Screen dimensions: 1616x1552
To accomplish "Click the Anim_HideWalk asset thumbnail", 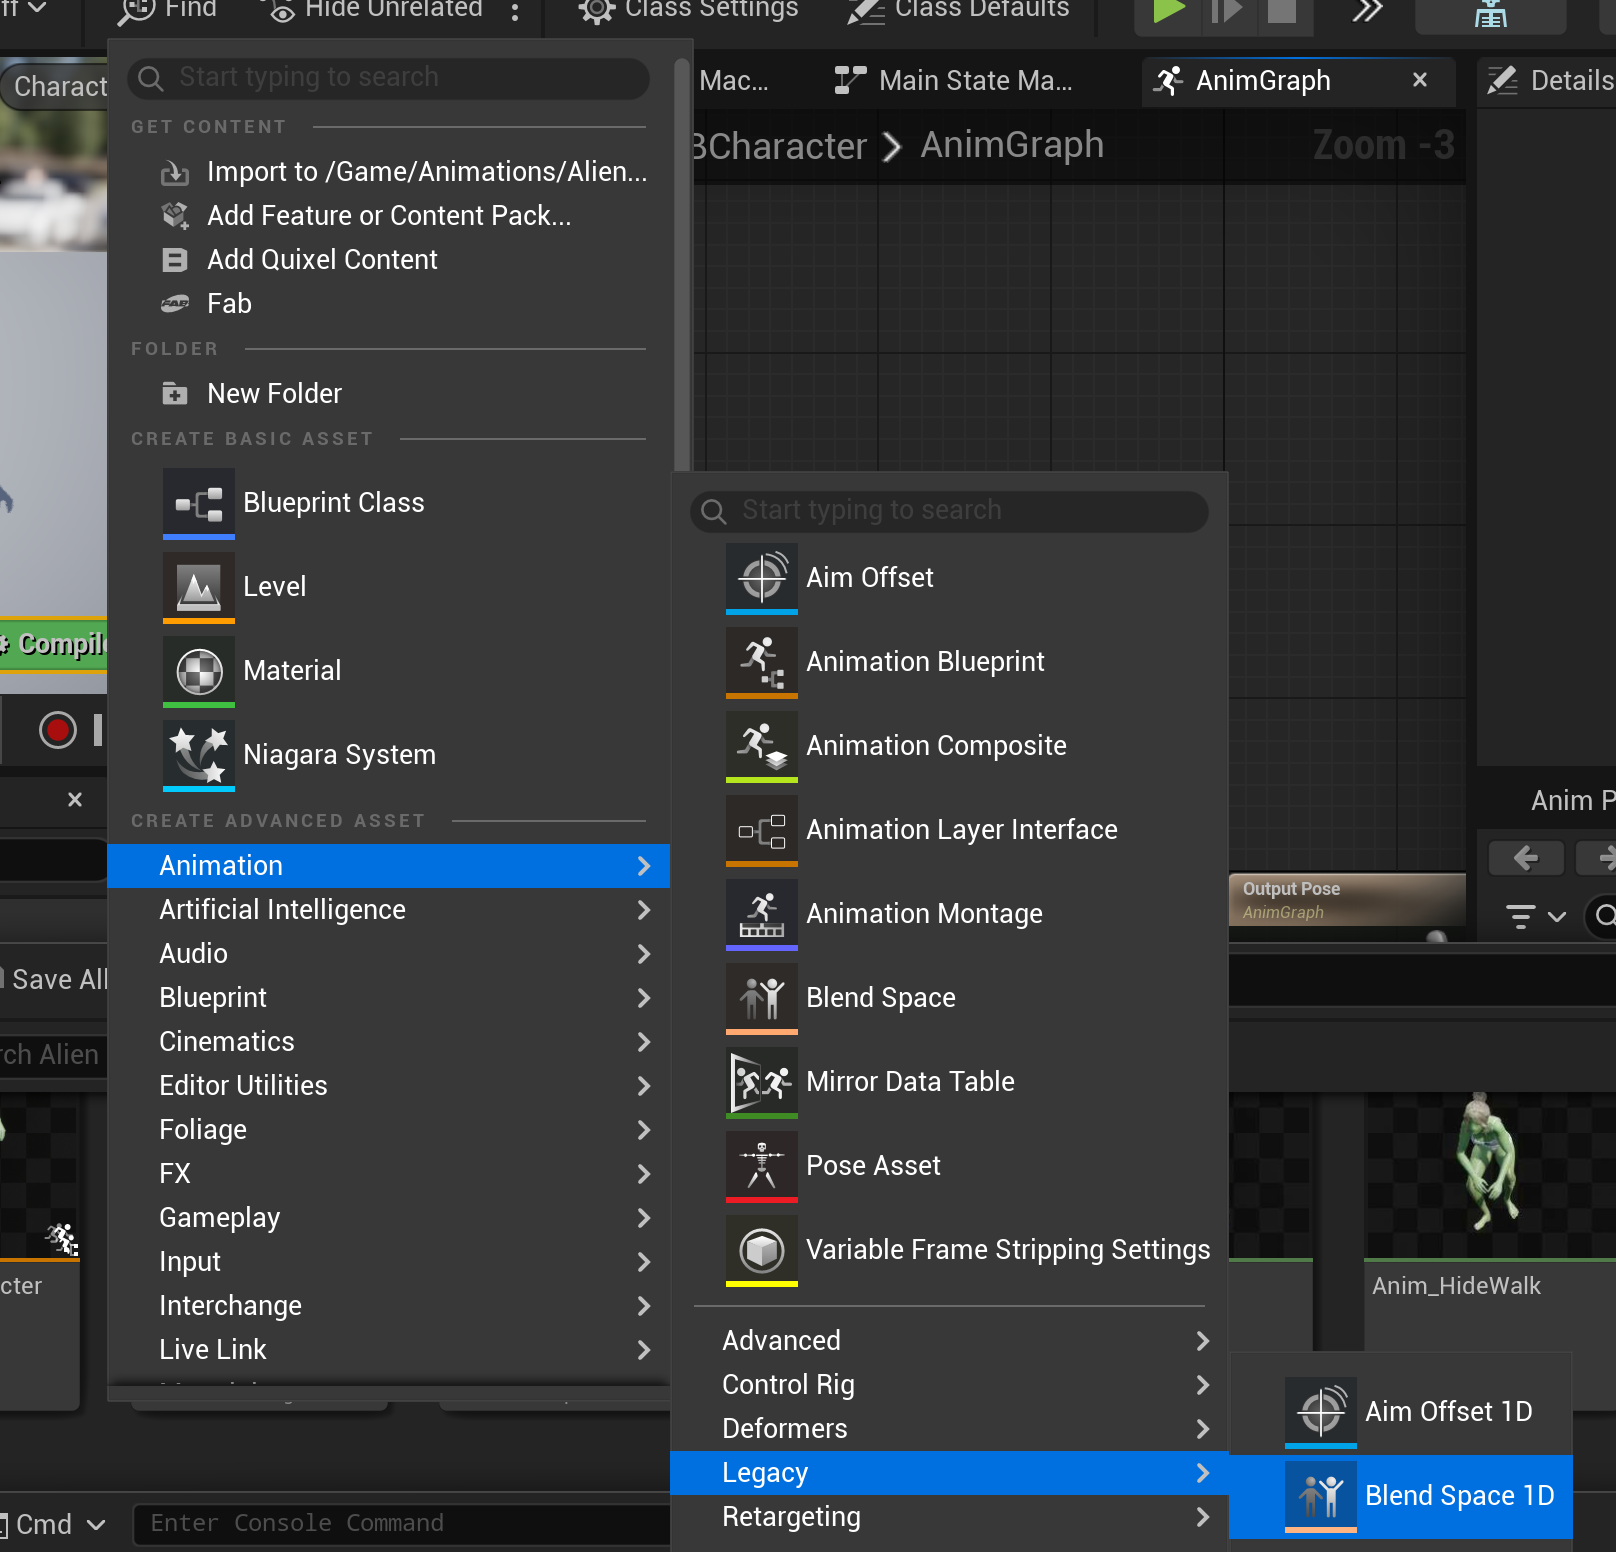I will [1490, 1175].
